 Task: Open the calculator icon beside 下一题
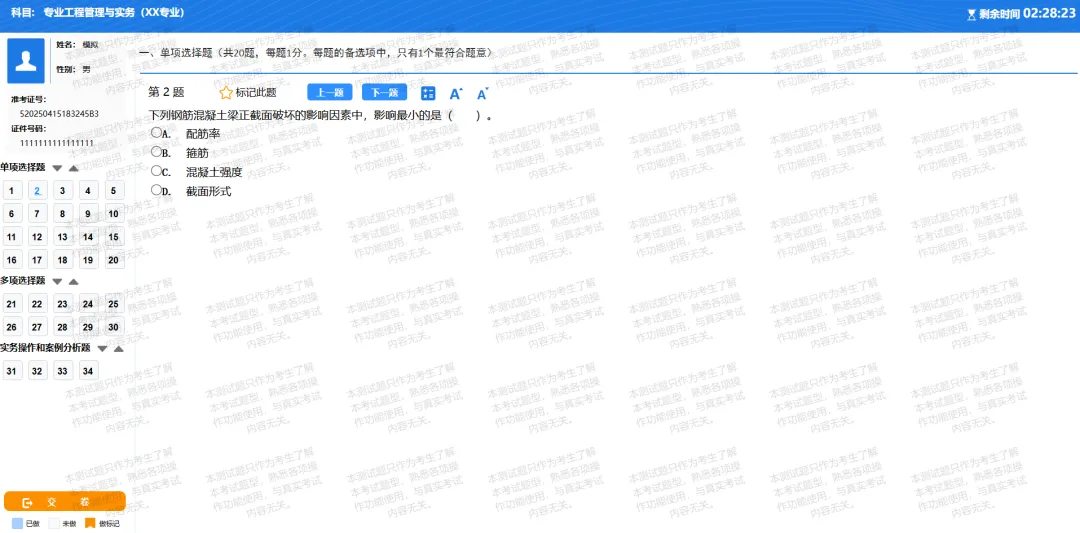tap(428, 94)
